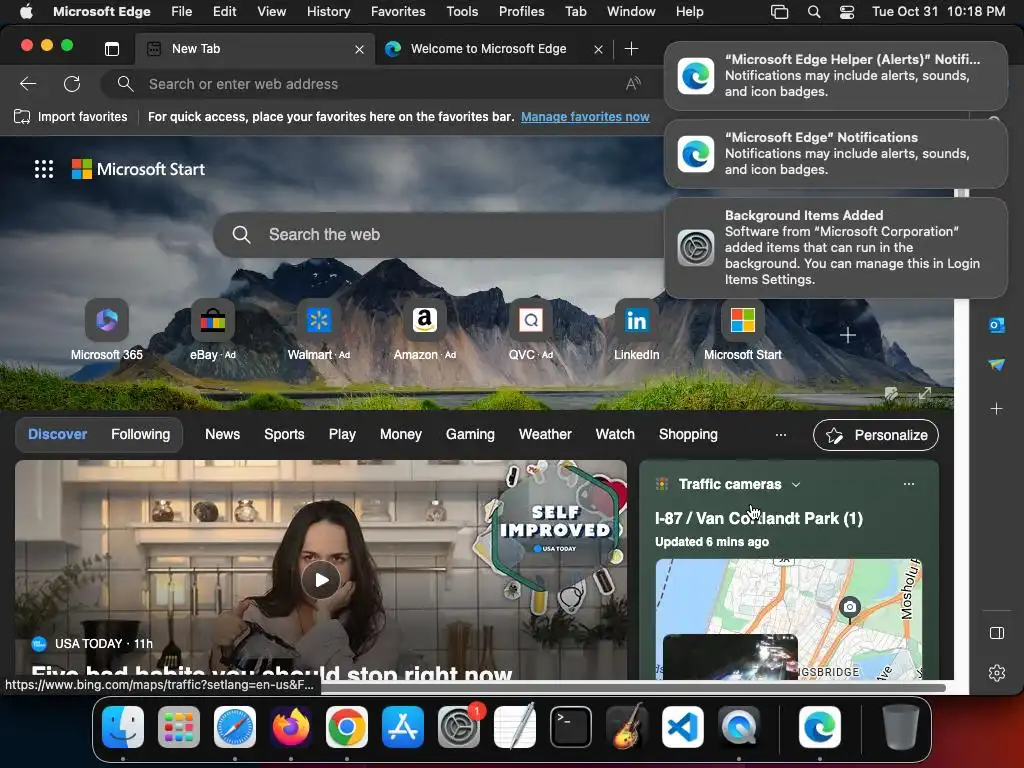Open the News category
The height and width of the screenshot is (768, 1024).
(222, 434)
